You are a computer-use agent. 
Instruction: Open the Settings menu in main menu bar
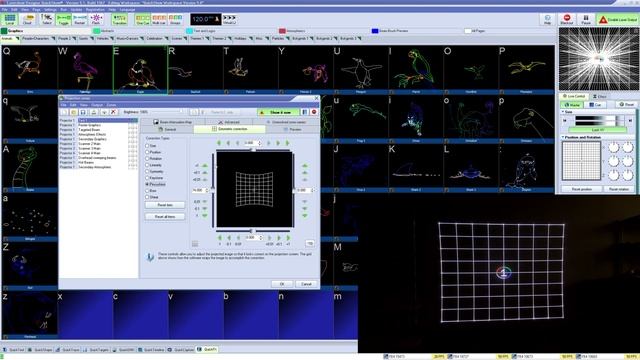point(50,9)
